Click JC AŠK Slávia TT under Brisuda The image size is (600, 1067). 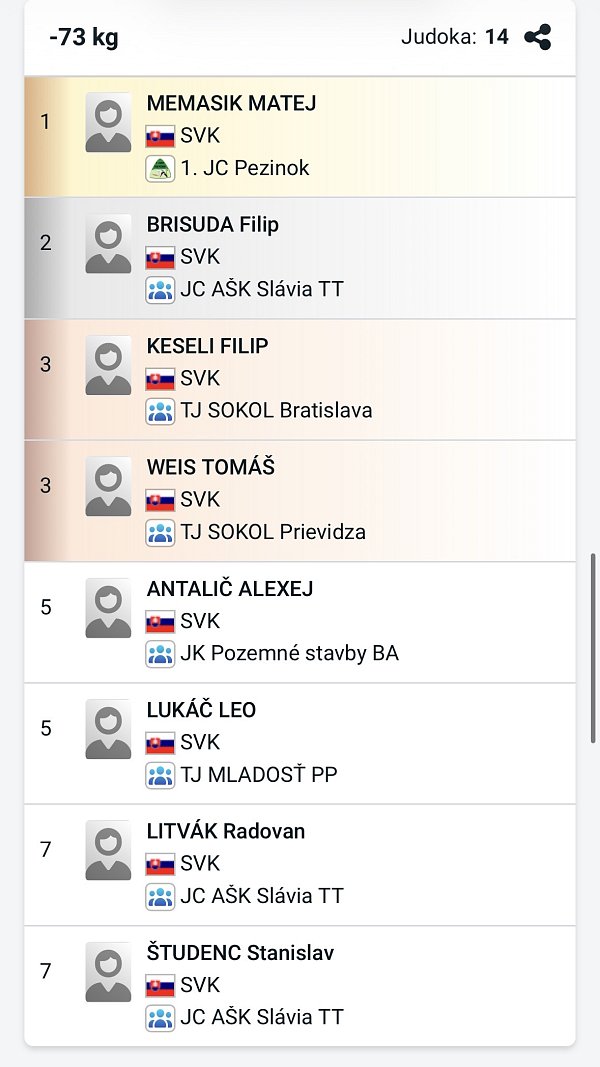point(262,290)
